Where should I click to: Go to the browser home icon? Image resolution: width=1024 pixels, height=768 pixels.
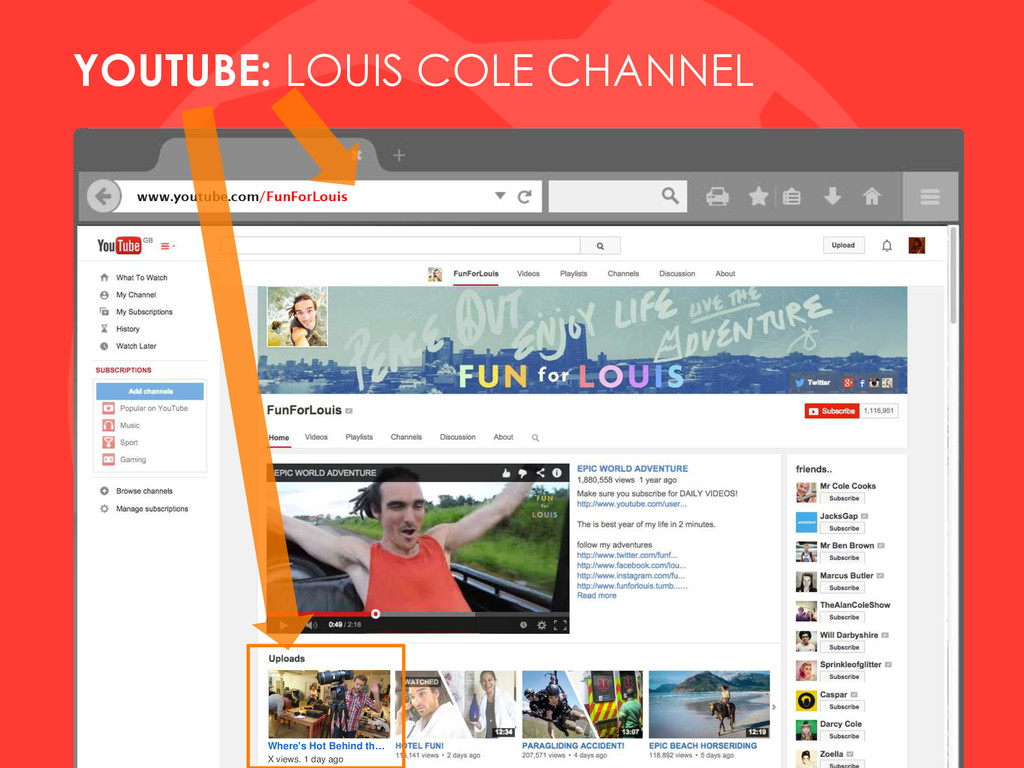[x=872, y=195]
